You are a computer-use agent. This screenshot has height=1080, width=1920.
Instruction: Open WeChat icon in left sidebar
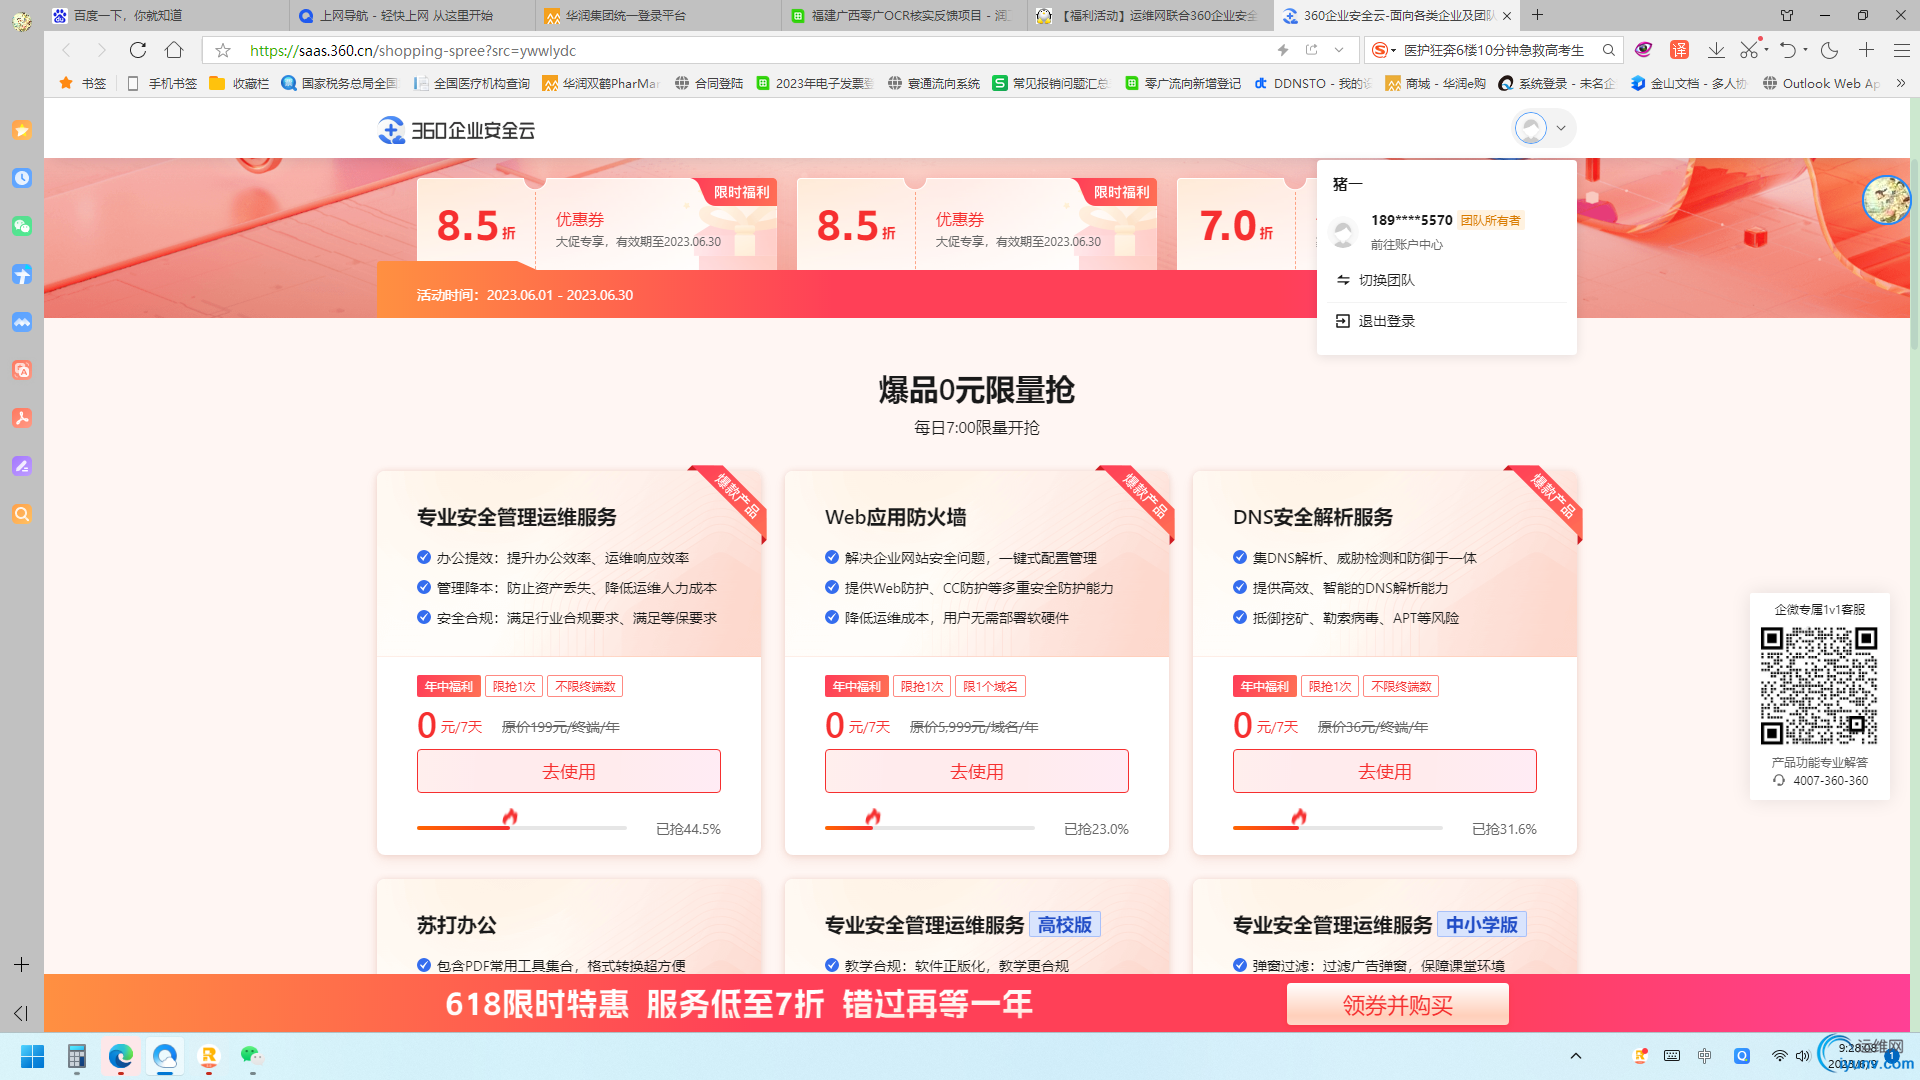pos(22,226)
